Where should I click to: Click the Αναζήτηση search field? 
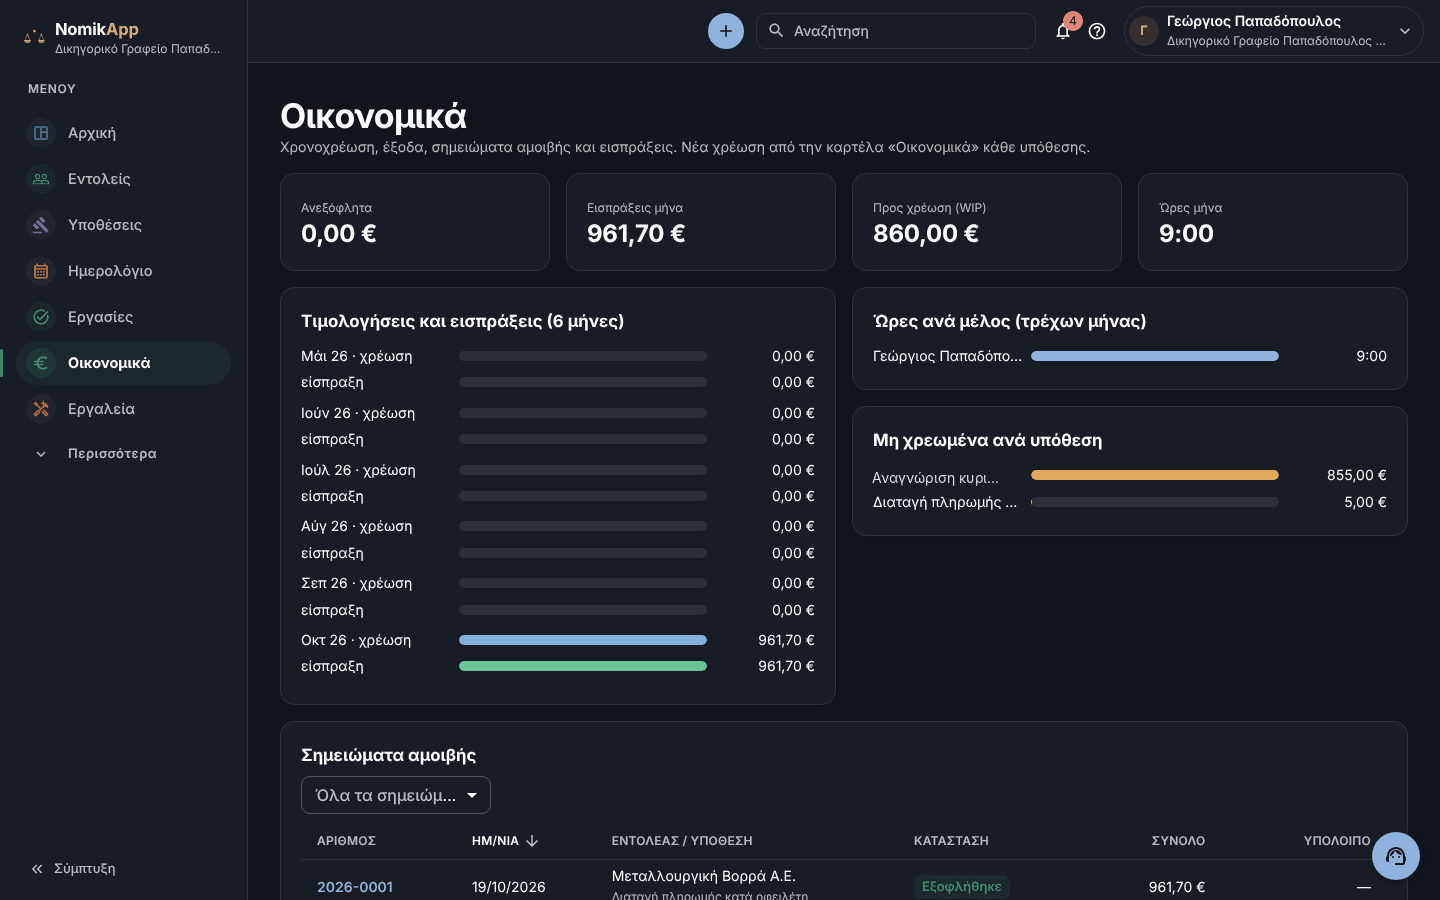click(896, 31)
